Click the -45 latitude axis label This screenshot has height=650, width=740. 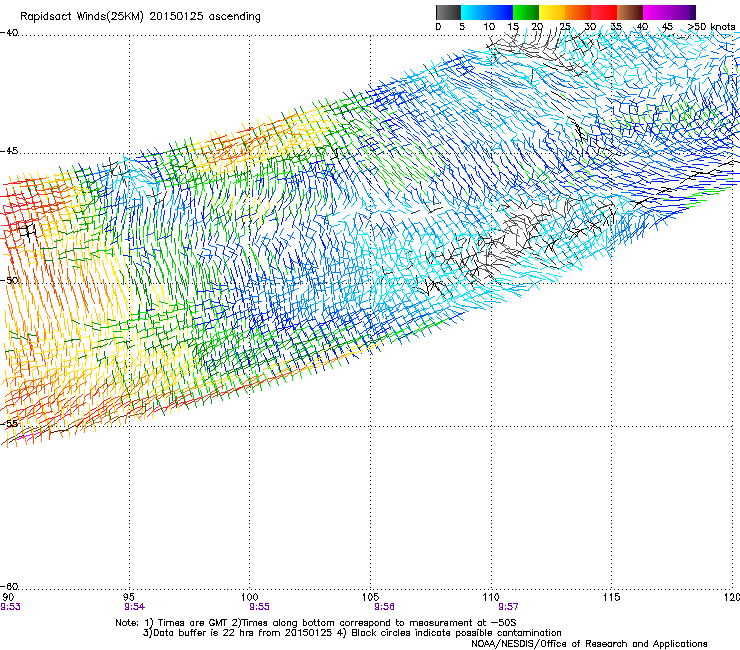(9, 151)
